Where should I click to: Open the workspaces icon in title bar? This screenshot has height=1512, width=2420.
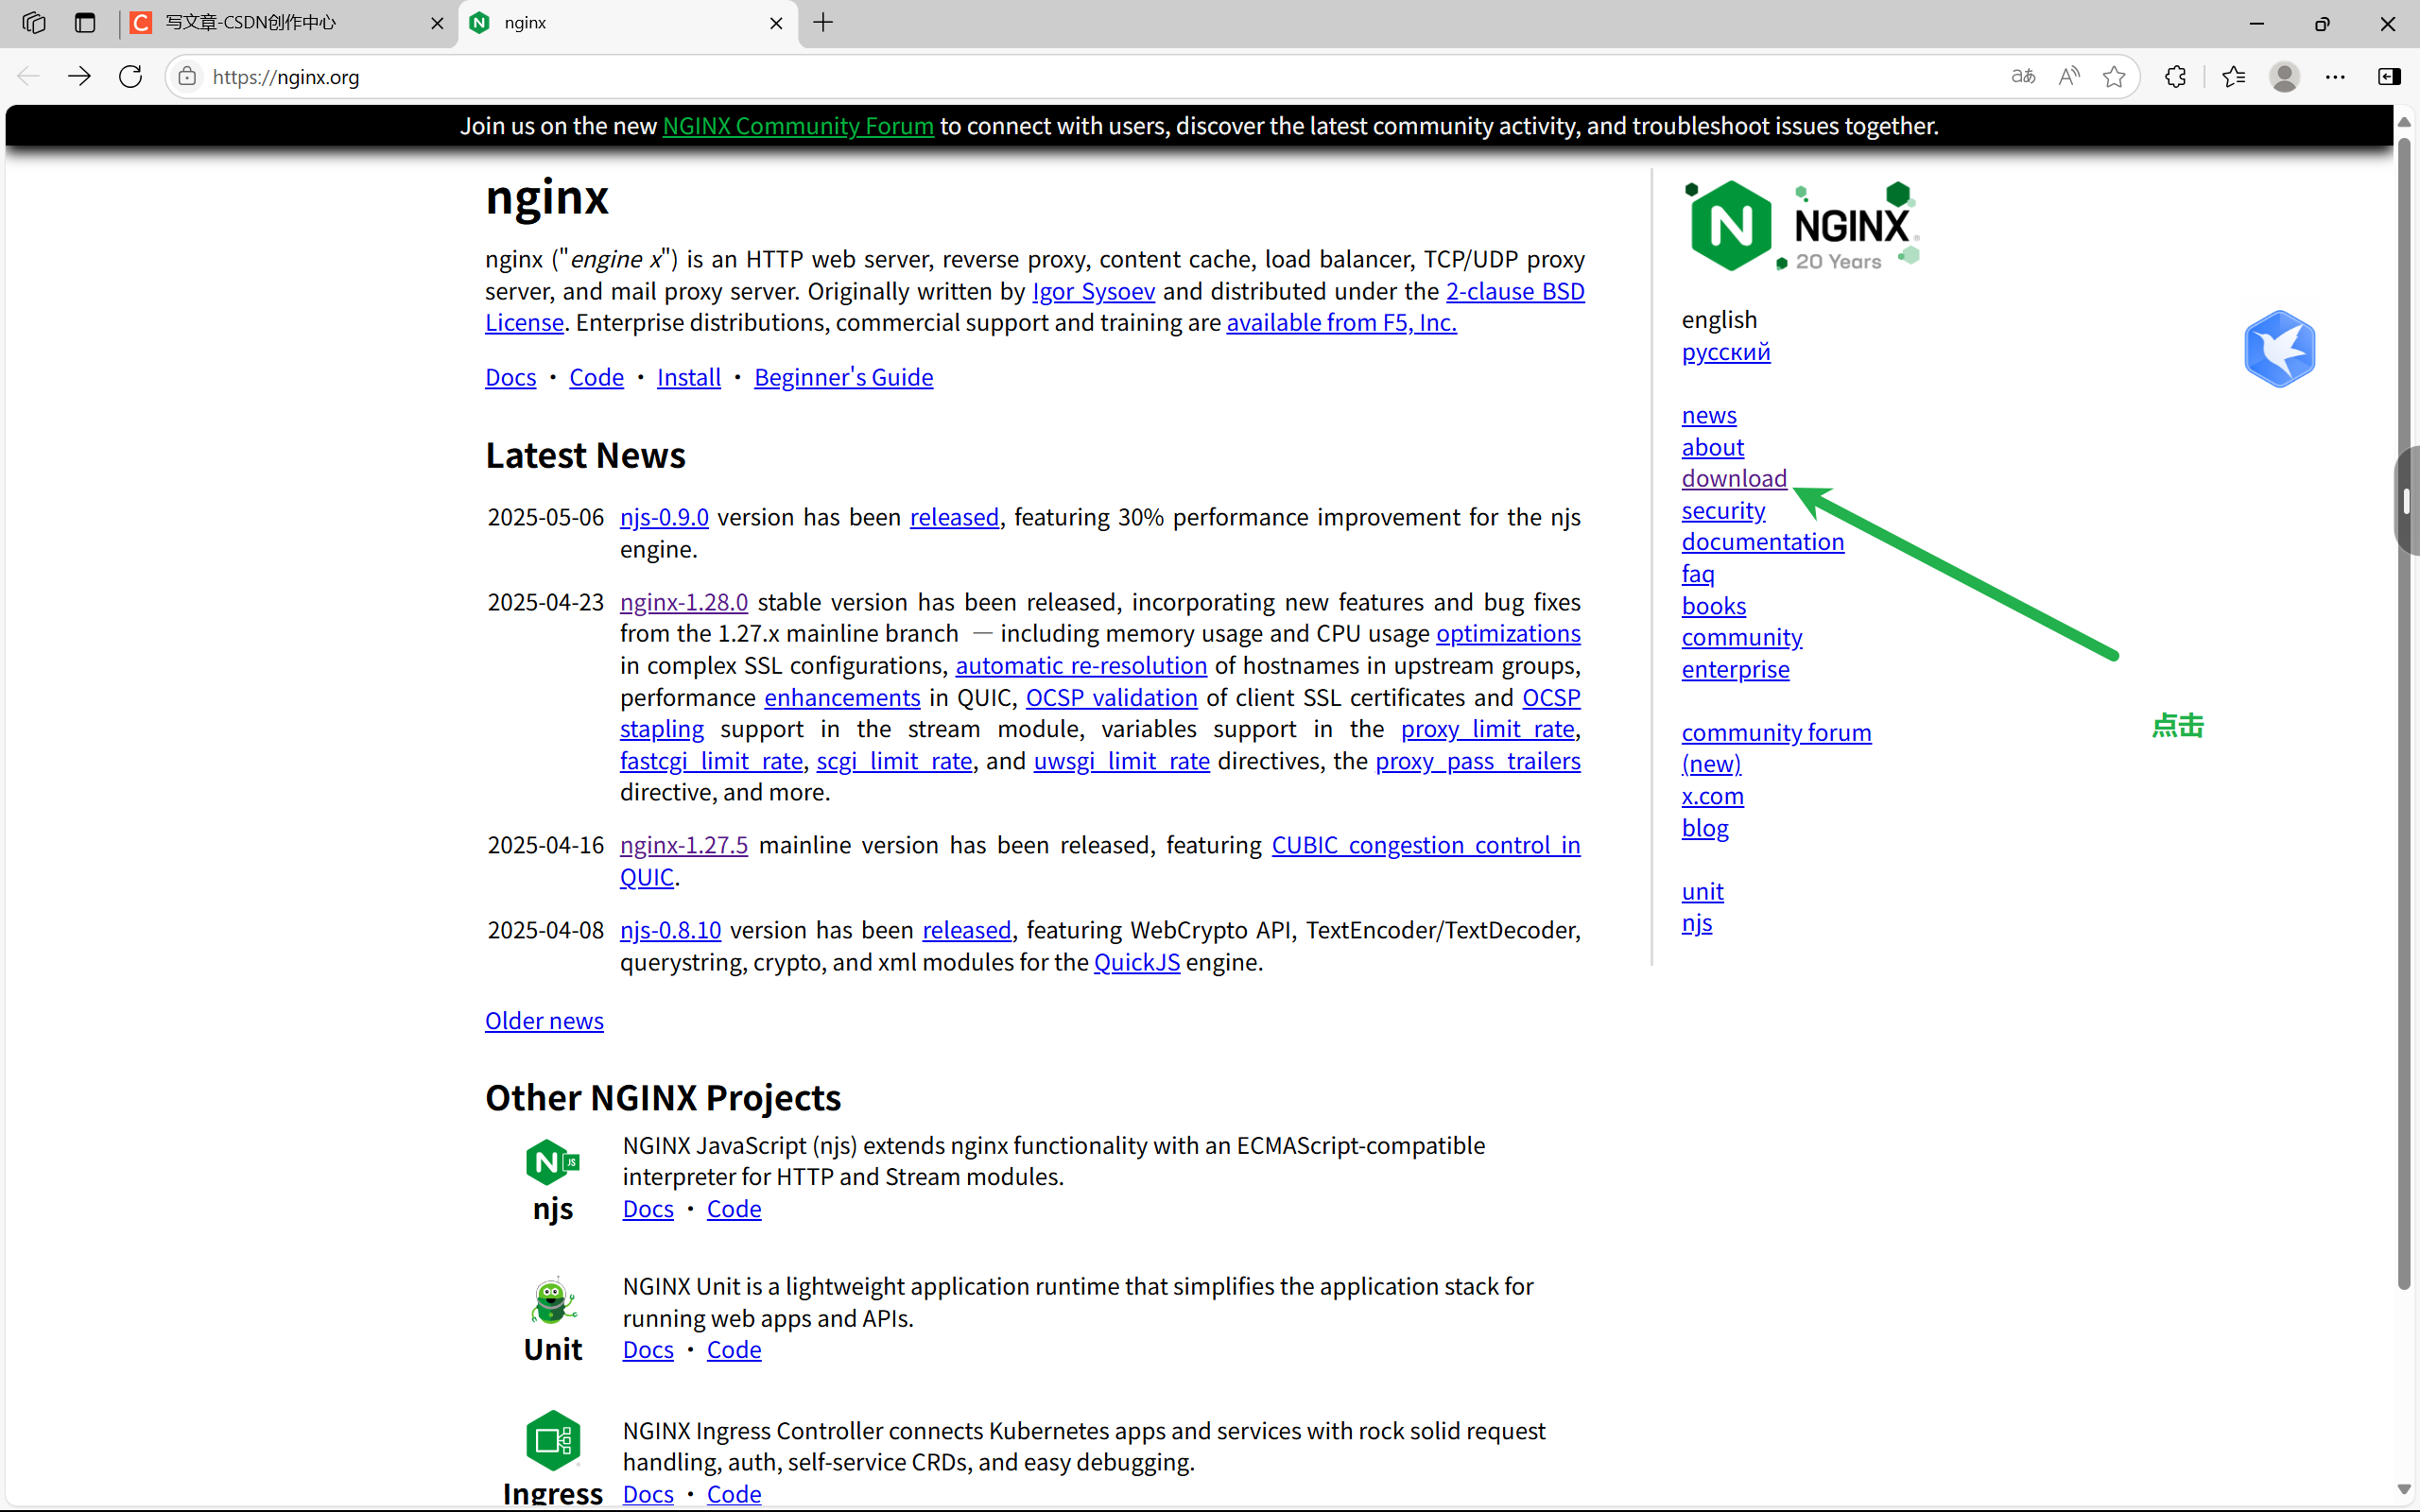34,22
